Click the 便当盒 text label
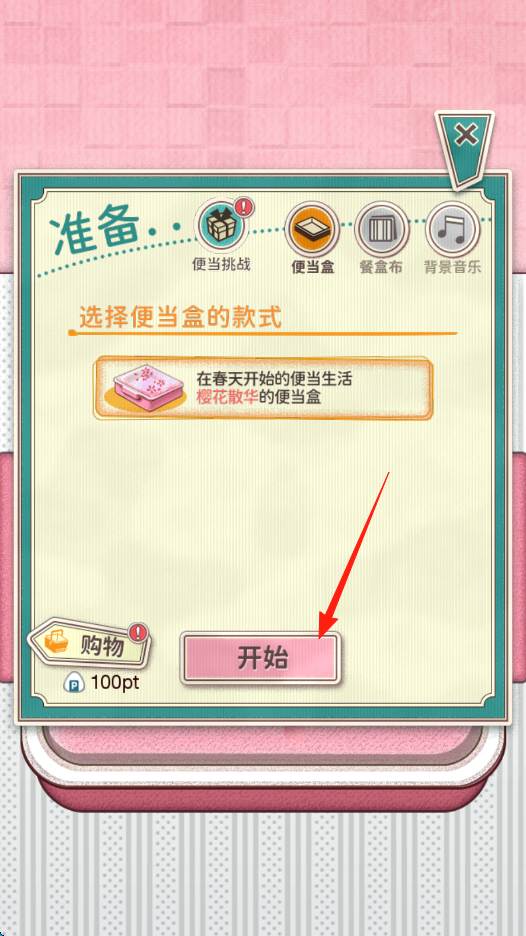 (312, 267)
